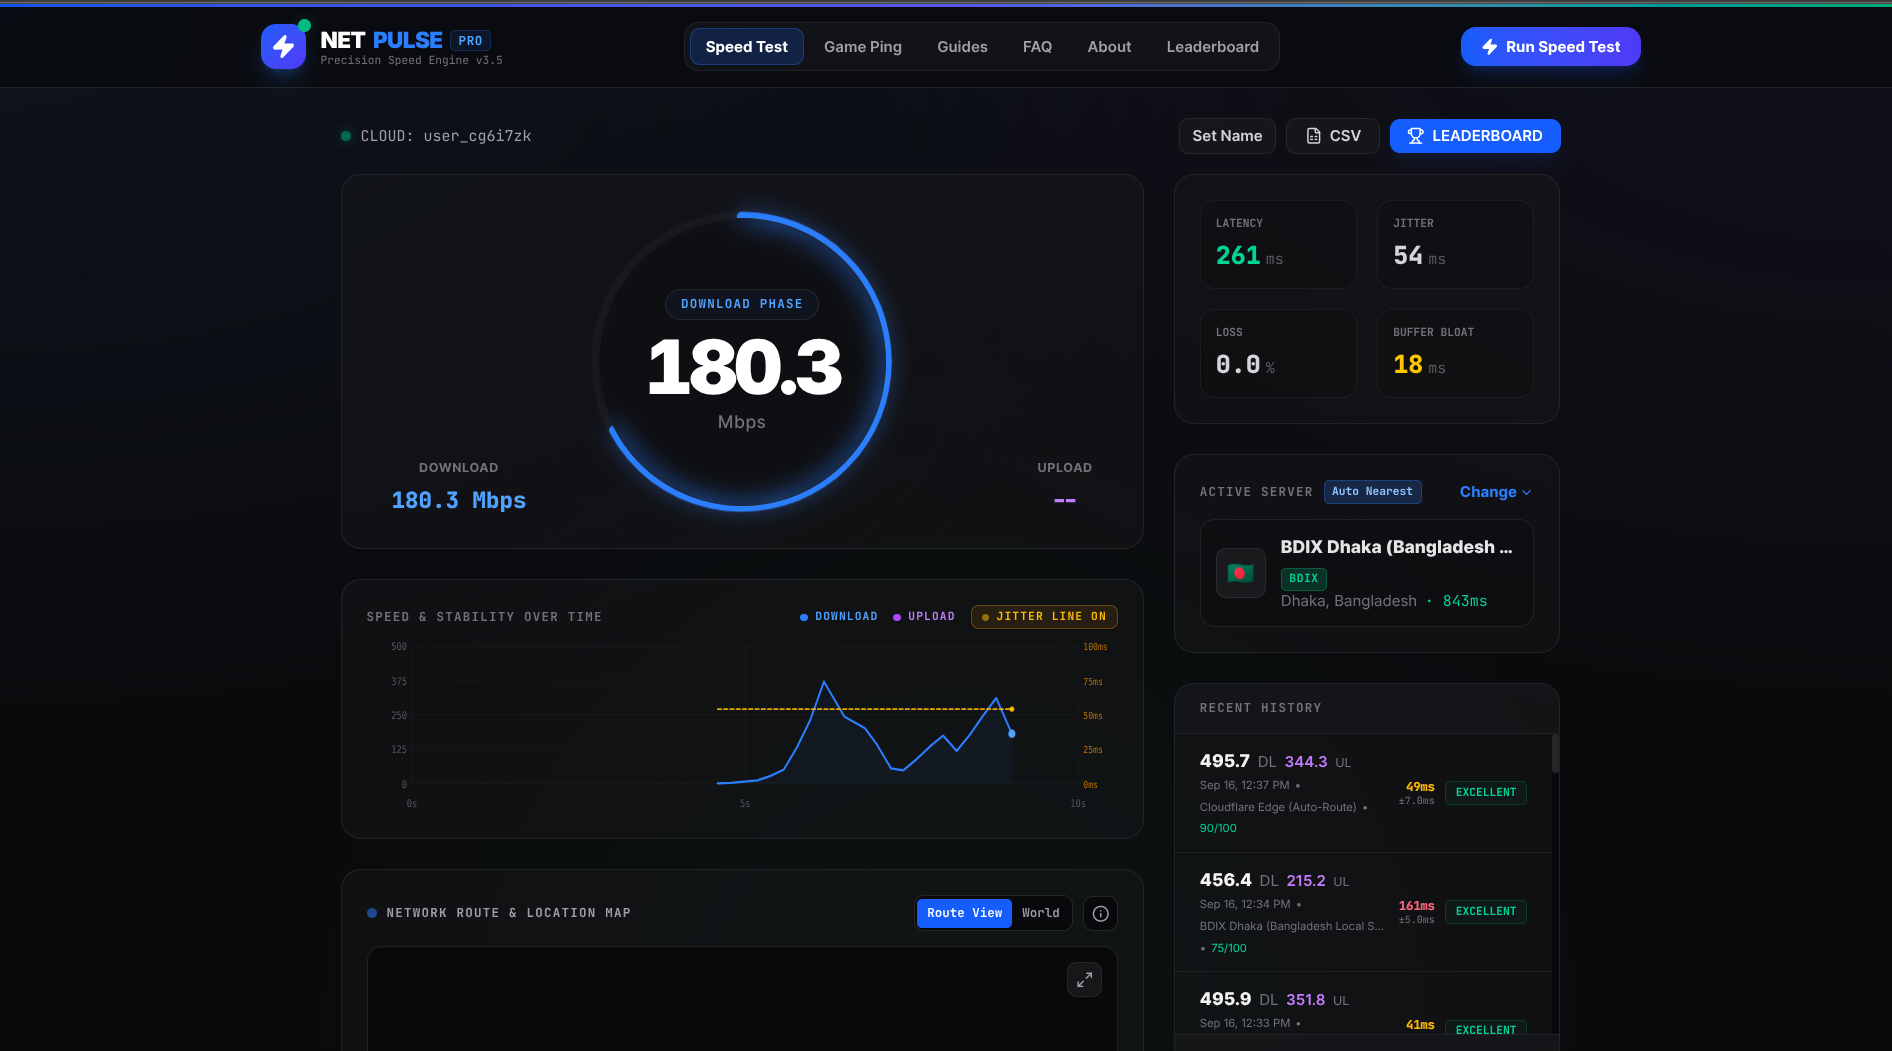Toggle the Upload series in chart legend
This screenshot has width=1892, height=1051.
(x=924, y=617)
